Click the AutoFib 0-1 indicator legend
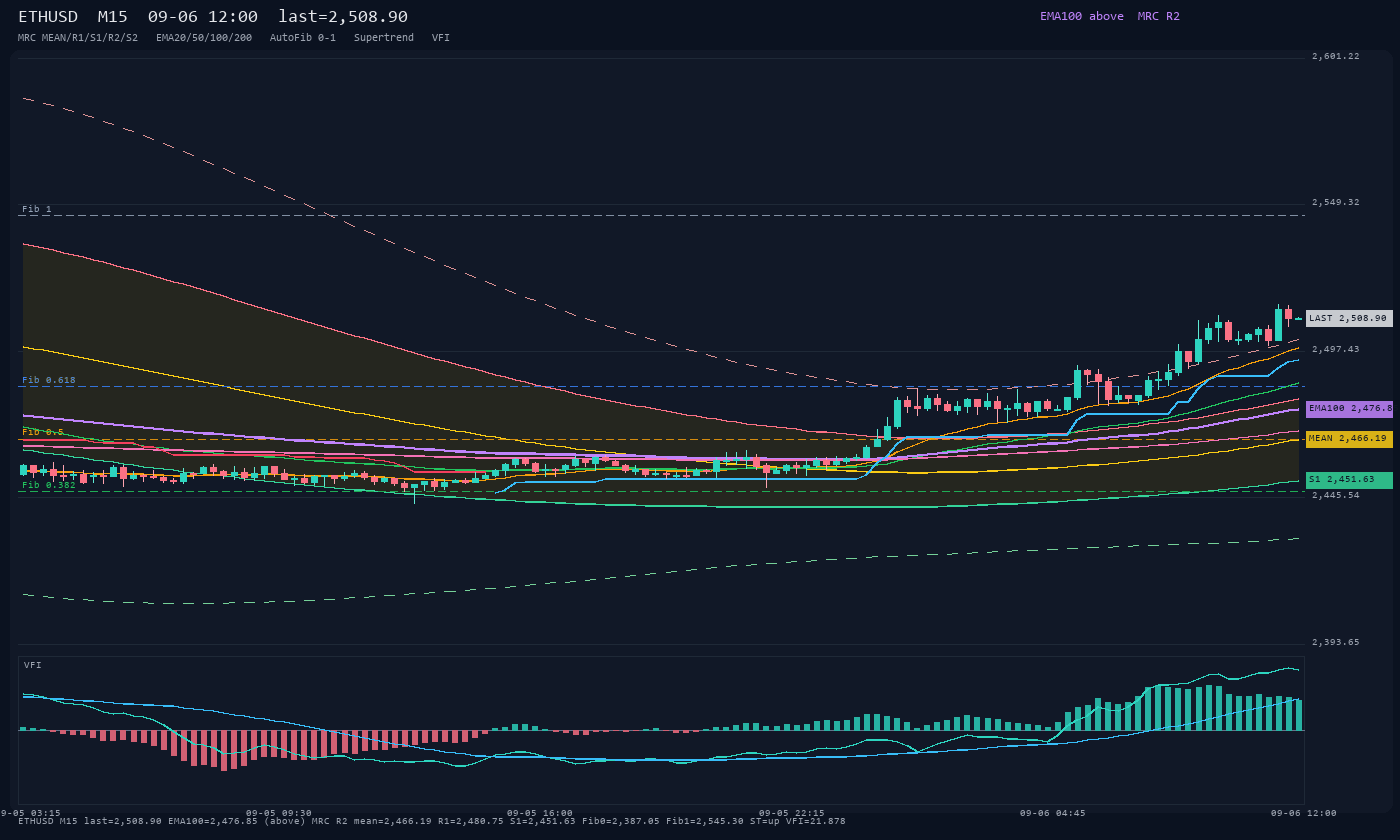The height and width of the screenshot is (840, 1400). point(303,38)
